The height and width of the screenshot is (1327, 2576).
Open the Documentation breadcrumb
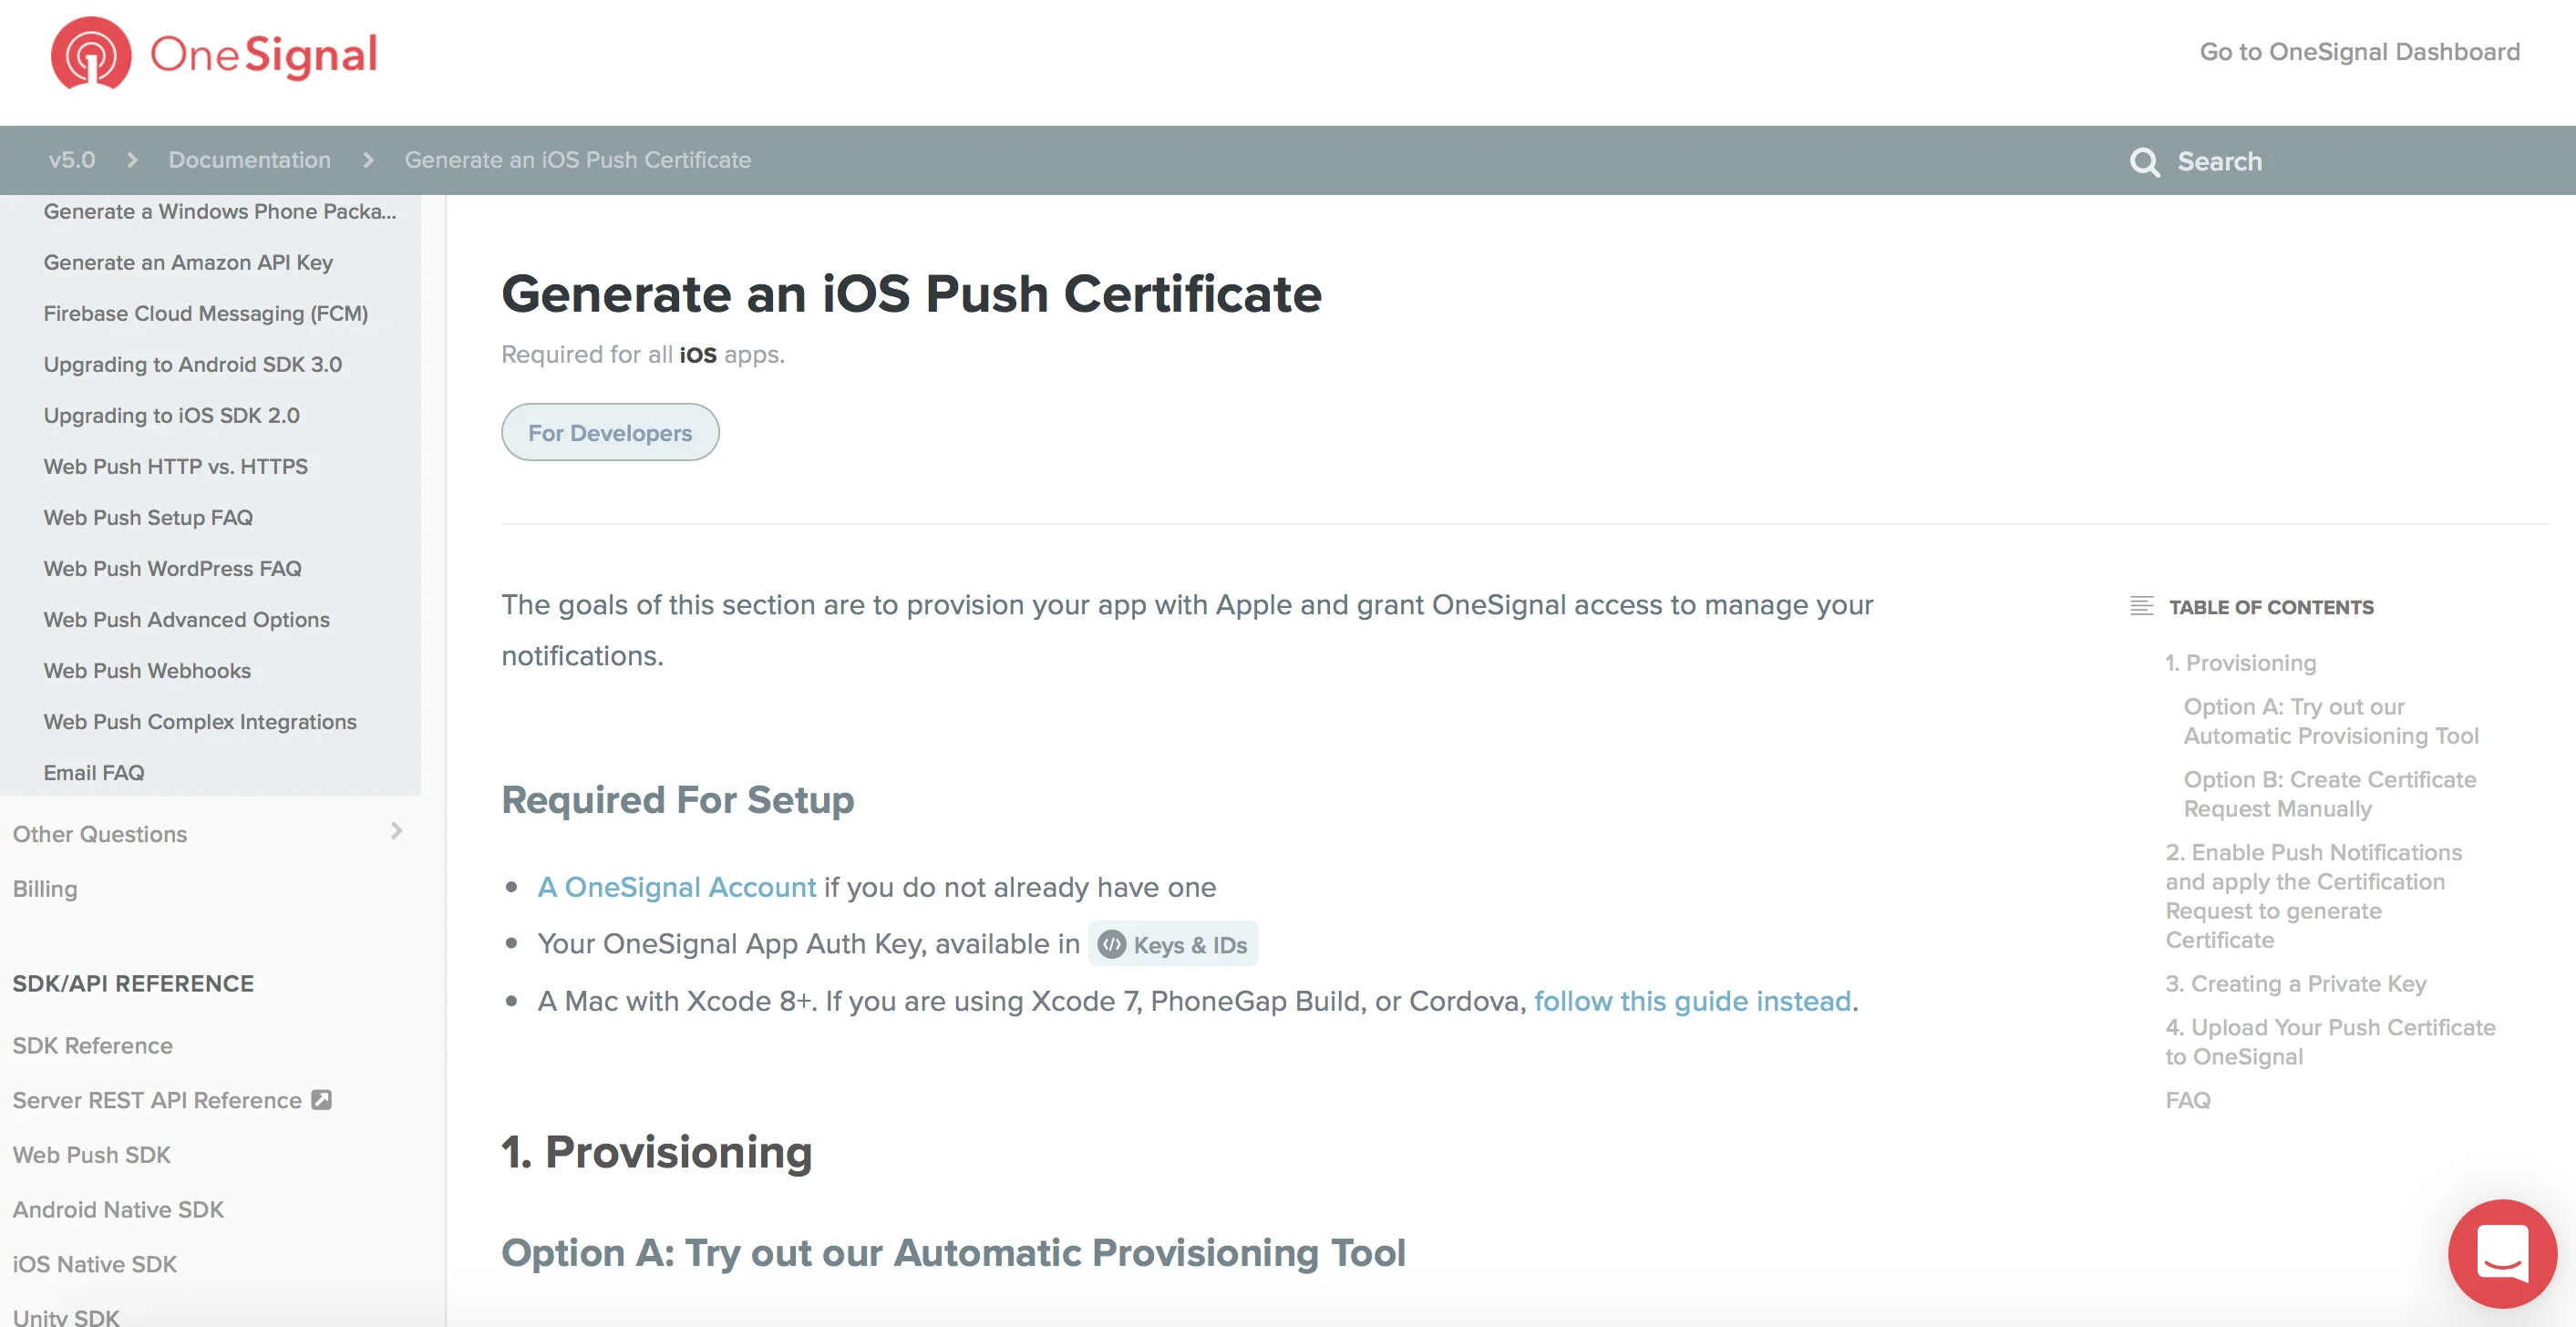tap(249, 160)
